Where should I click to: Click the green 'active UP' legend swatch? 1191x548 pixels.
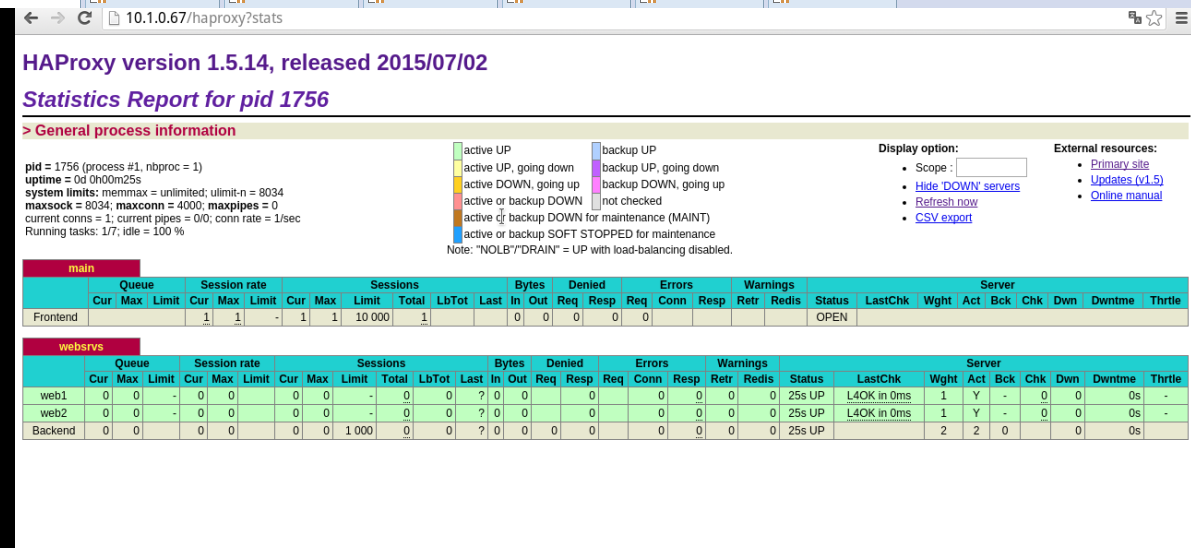(458, 150)
